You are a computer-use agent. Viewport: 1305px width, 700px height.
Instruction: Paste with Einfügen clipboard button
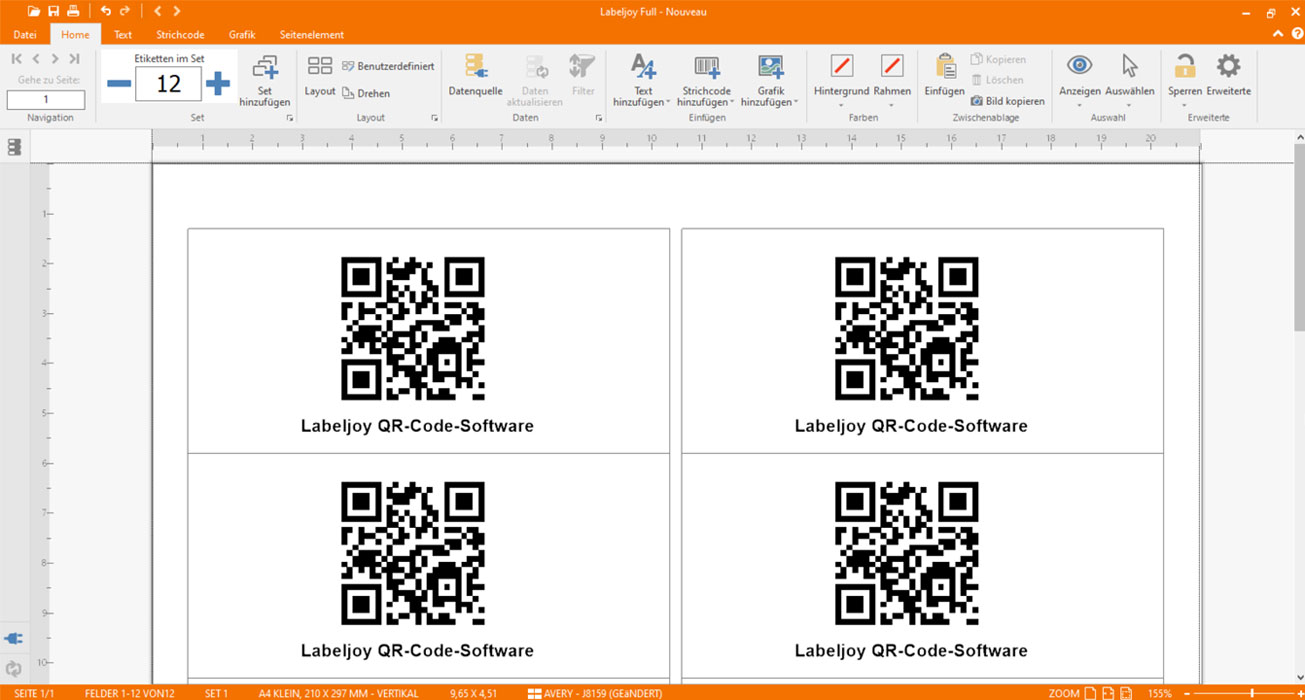(944, 76)
